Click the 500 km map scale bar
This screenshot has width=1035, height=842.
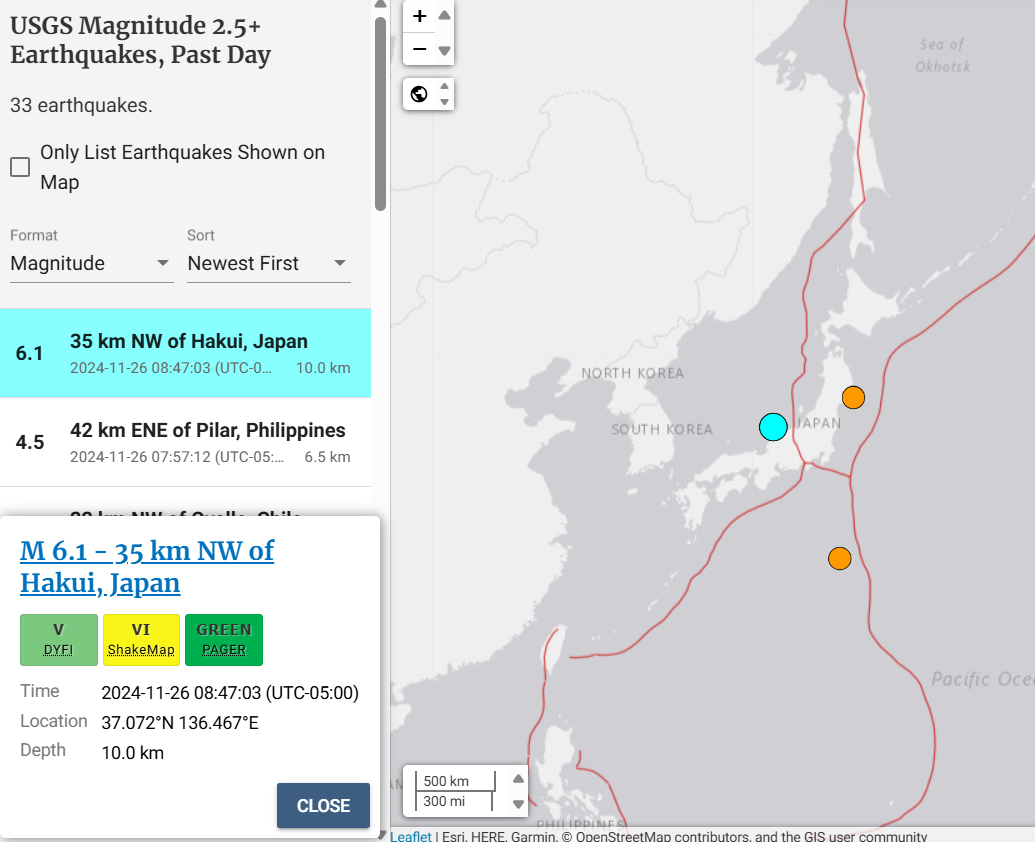[x=455, y=781]
